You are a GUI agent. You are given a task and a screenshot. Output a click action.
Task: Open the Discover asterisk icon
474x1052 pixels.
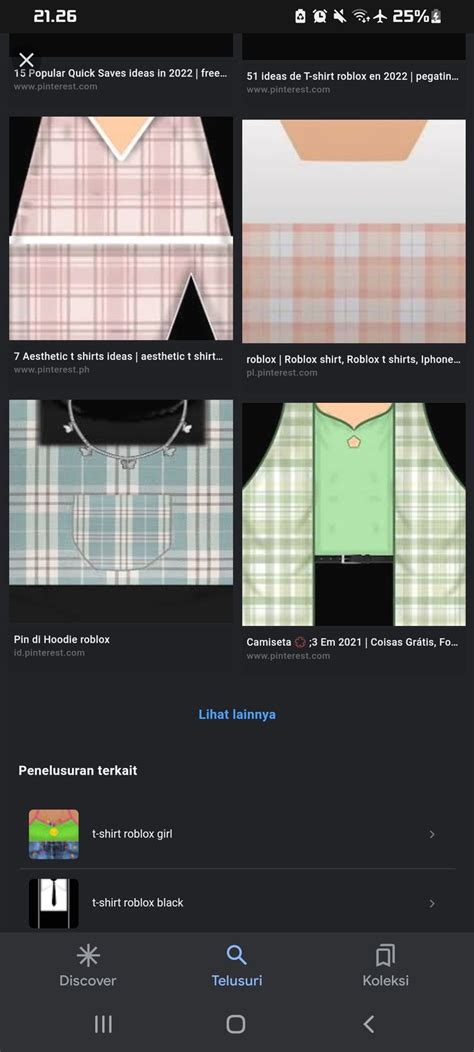[88, 955]
